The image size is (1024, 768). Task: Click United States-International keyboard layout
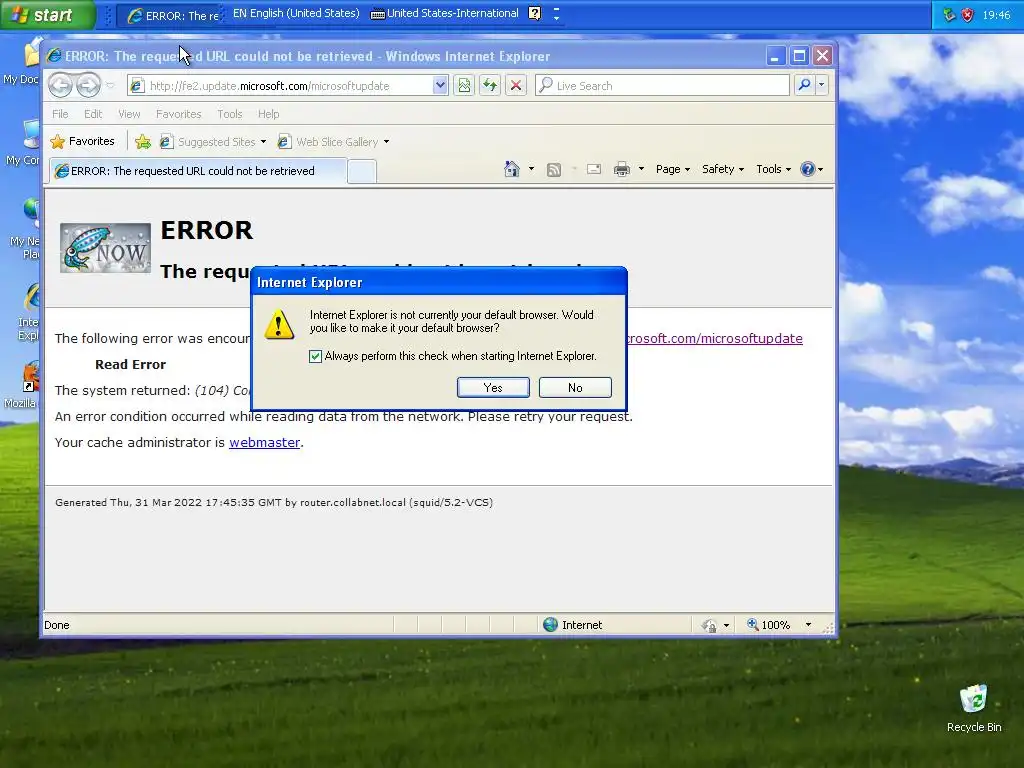point(445,14)
